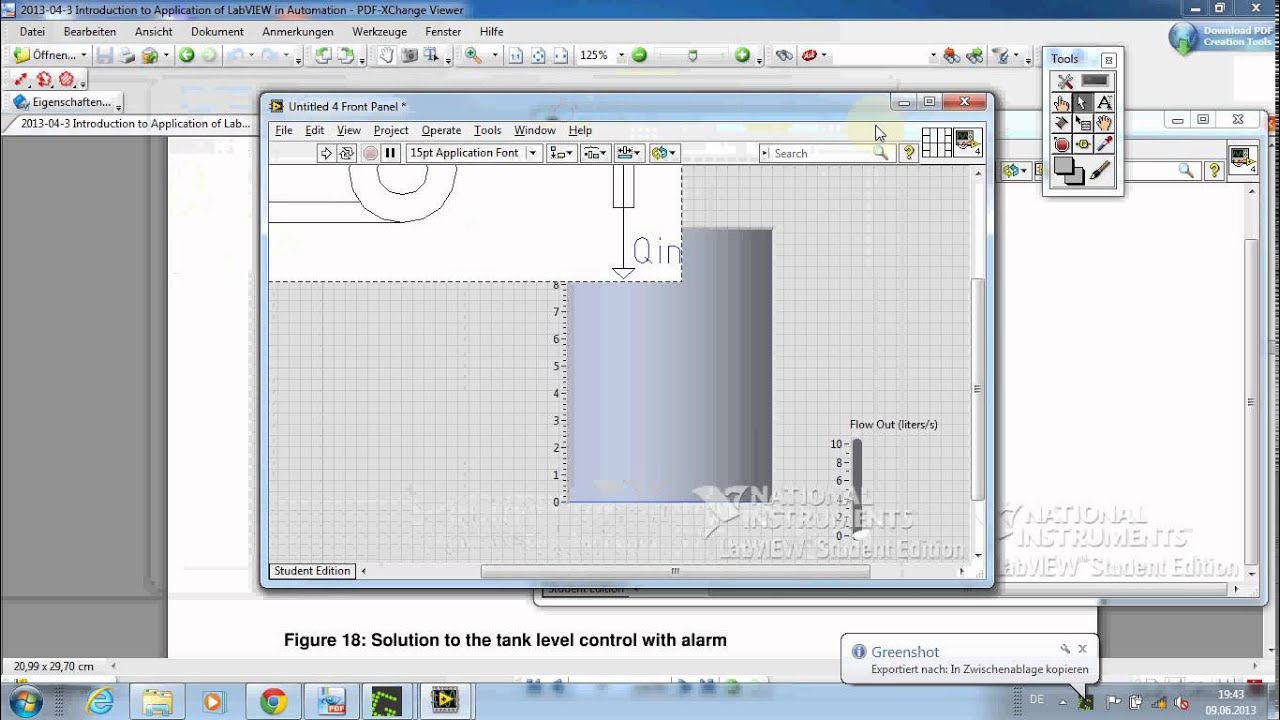This screenshot has height=720, width=1280.
Task: Click the Download PDF Creation Tools link
Action: tap(1222, 37)
